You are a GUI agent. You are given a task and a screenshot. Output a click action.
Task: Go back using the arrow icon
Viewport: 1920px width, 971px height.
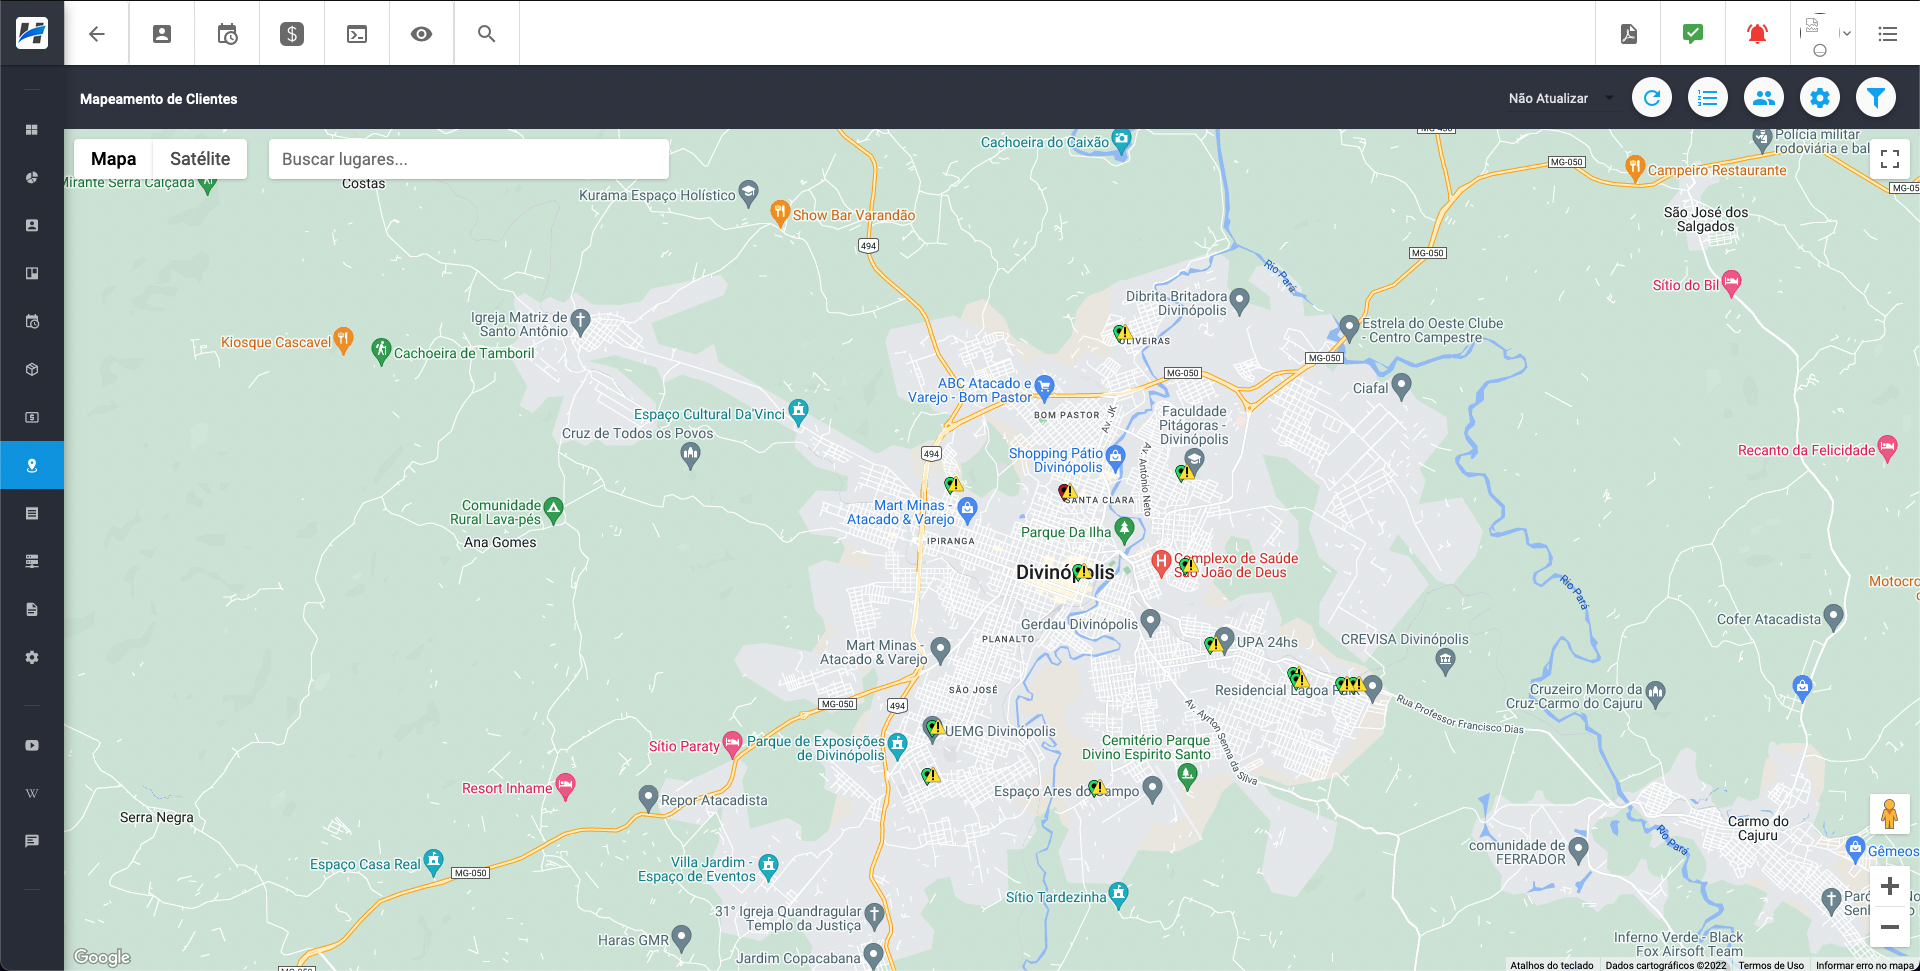click(x=97, y=34)
